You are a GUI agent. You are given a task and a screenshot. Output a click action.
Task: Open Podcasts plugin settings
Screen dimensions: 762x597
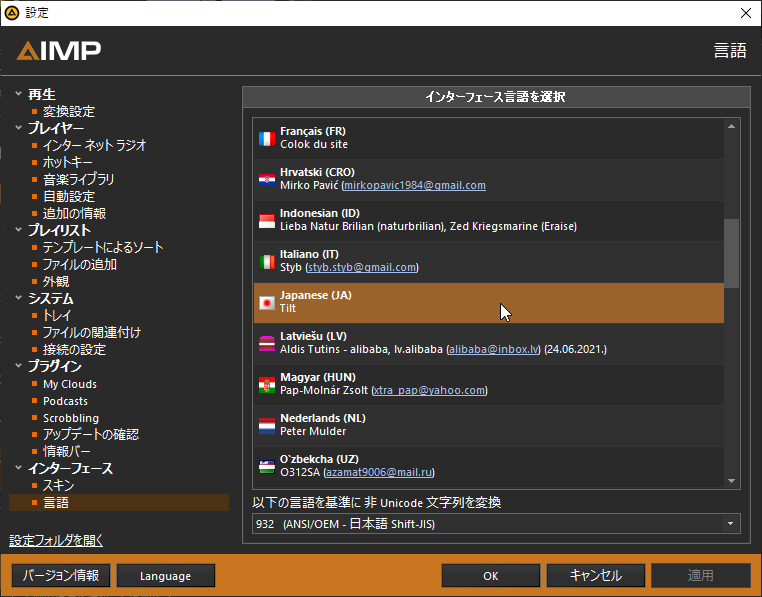tap(66, 401)
